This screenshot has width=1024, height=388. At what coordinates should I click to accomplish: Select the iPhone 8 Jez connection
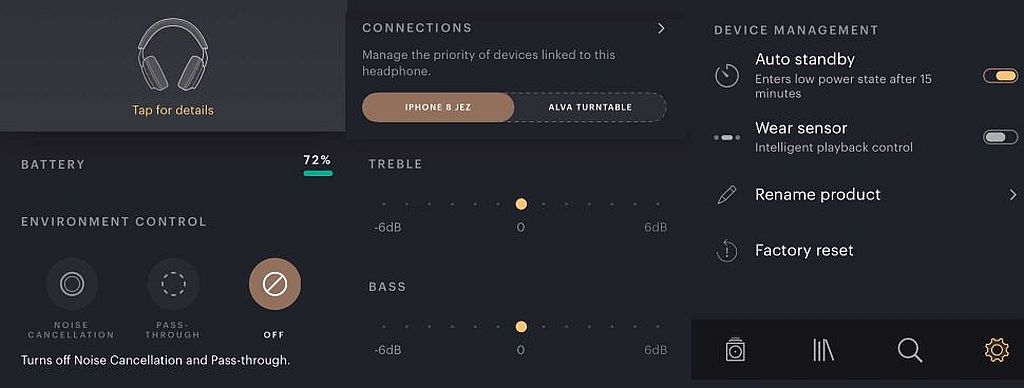pos(438,107)
